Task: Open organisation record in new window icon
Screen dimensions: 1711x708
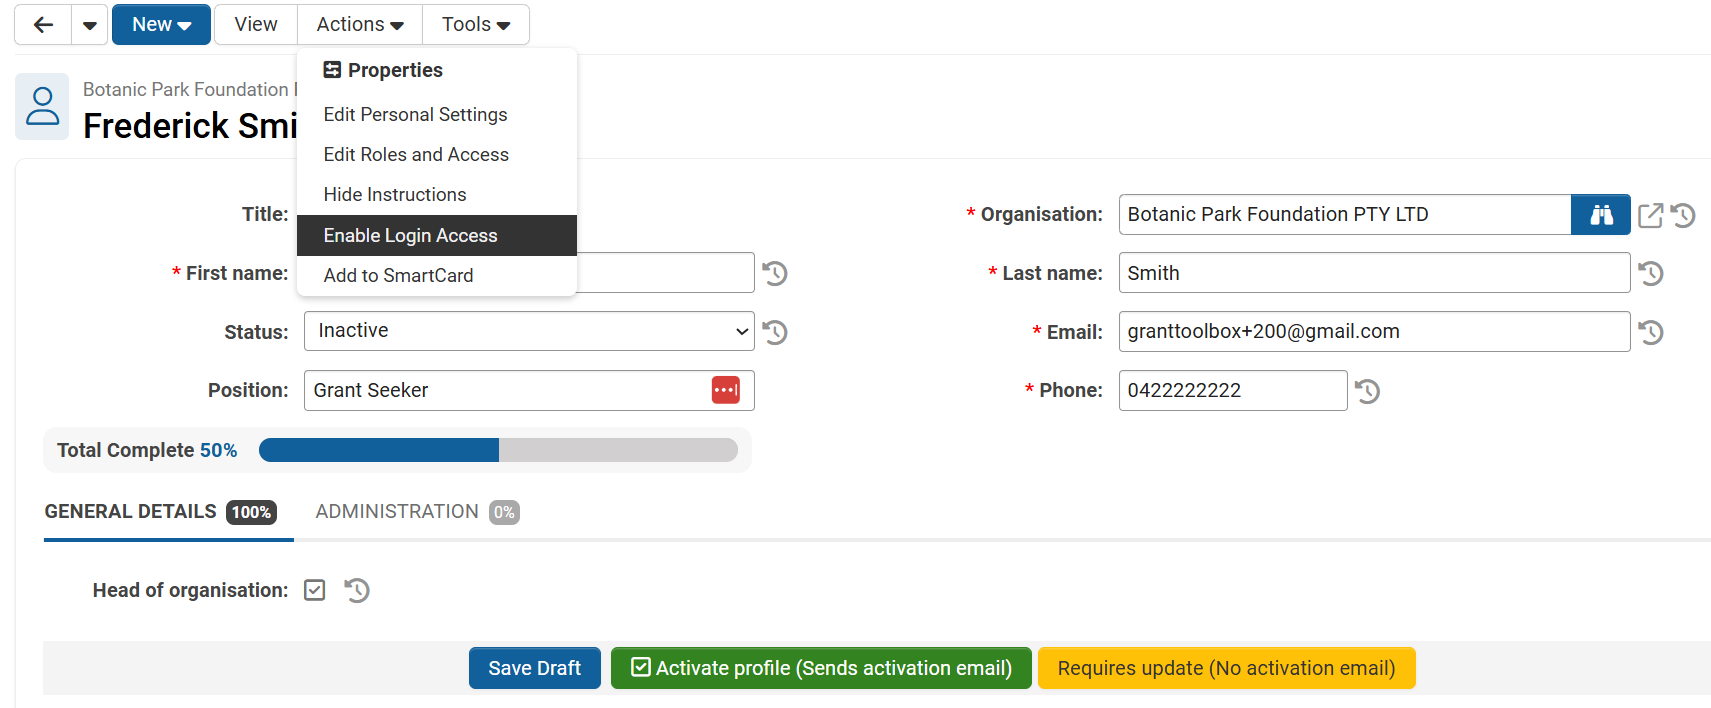Action: (x=1650, y=215)
